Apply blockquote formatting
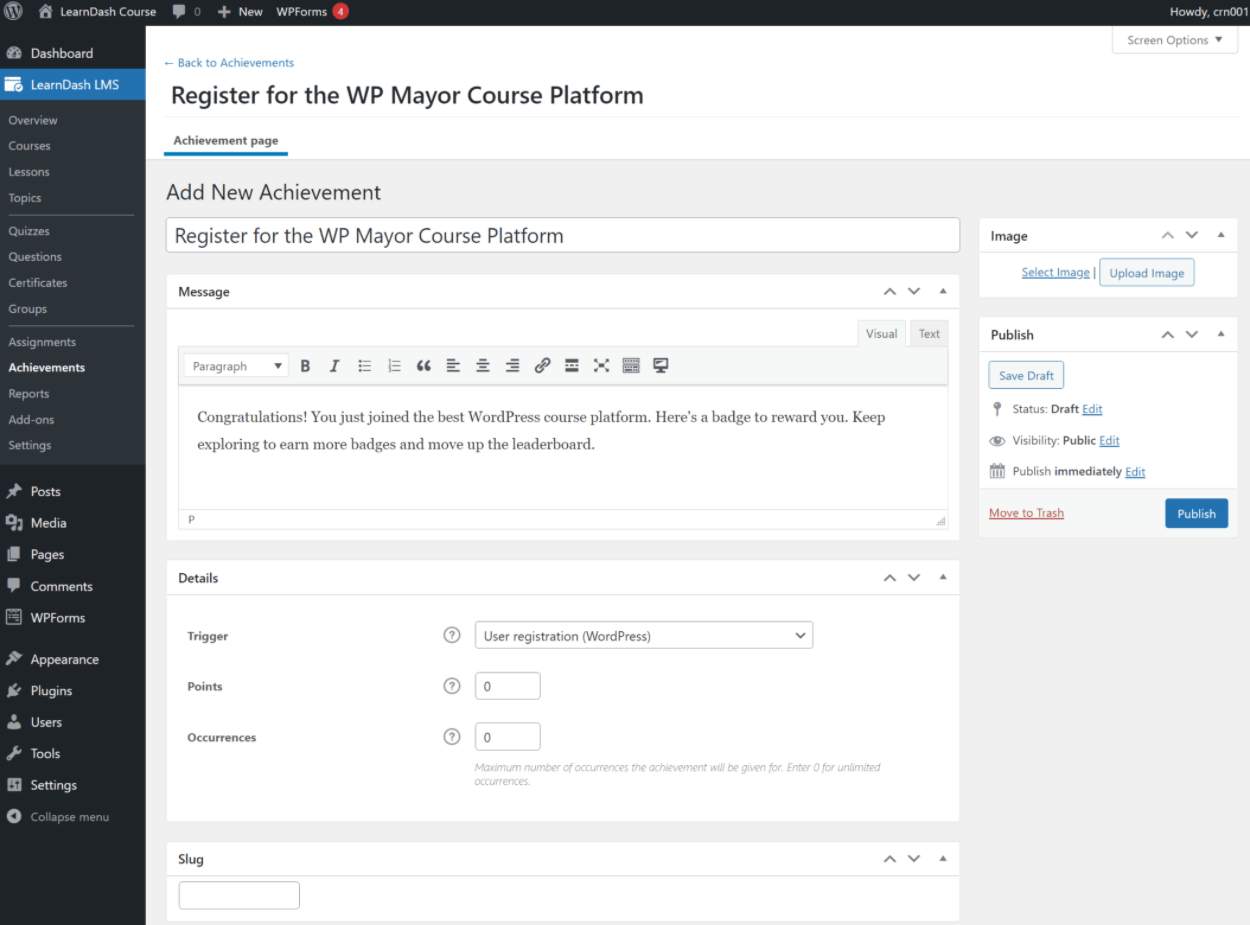 (424, 366)
